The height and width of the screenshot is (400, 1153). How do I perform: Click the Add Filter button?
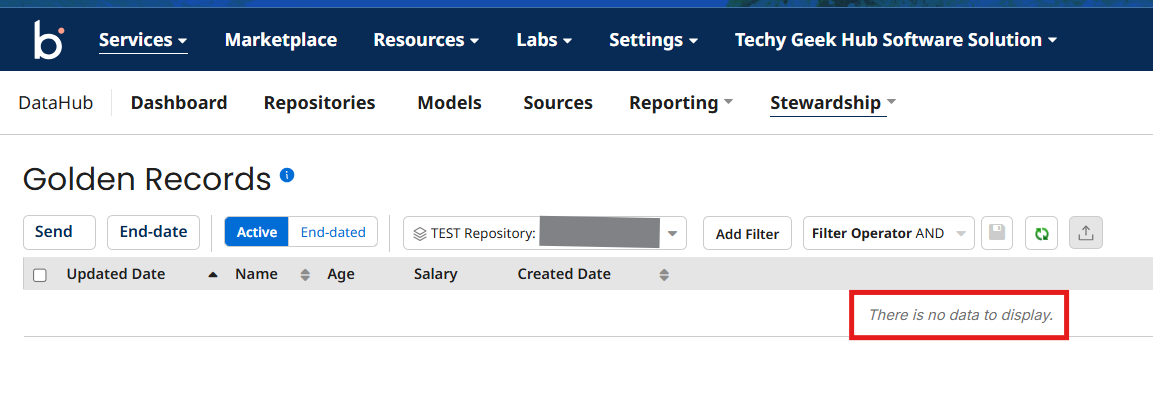747,233
